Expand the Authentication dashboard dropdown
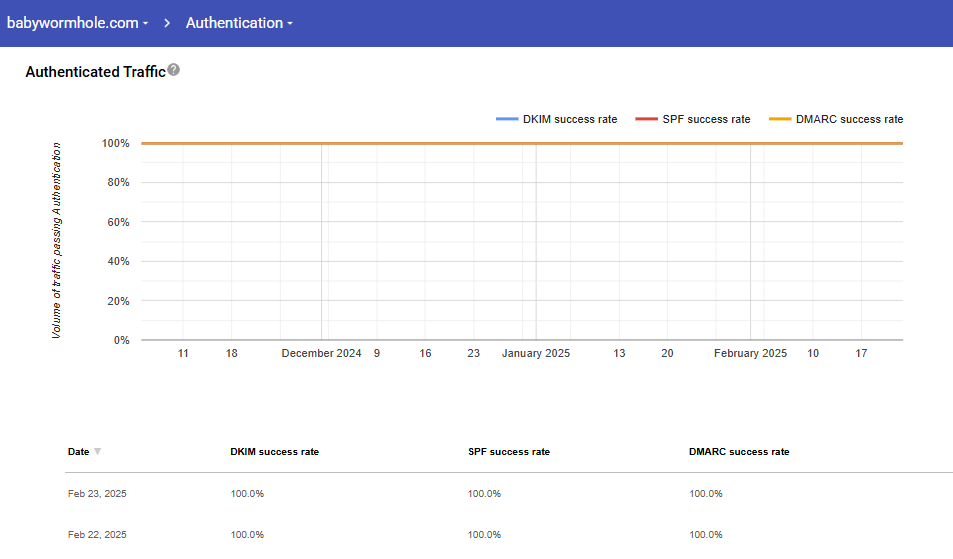953x559 pixels. click(239, 23)
